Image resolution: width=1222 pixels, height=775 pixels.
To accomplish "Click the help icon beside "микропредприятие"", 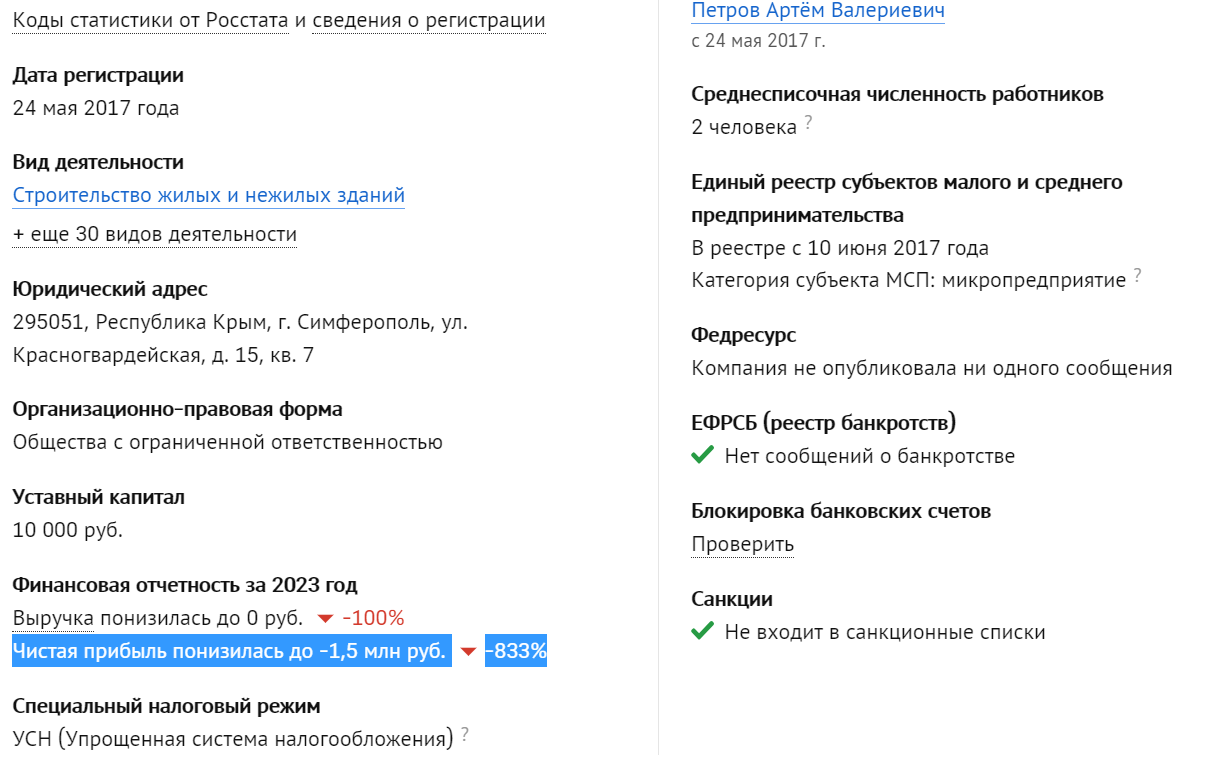I will (1139, 275).
